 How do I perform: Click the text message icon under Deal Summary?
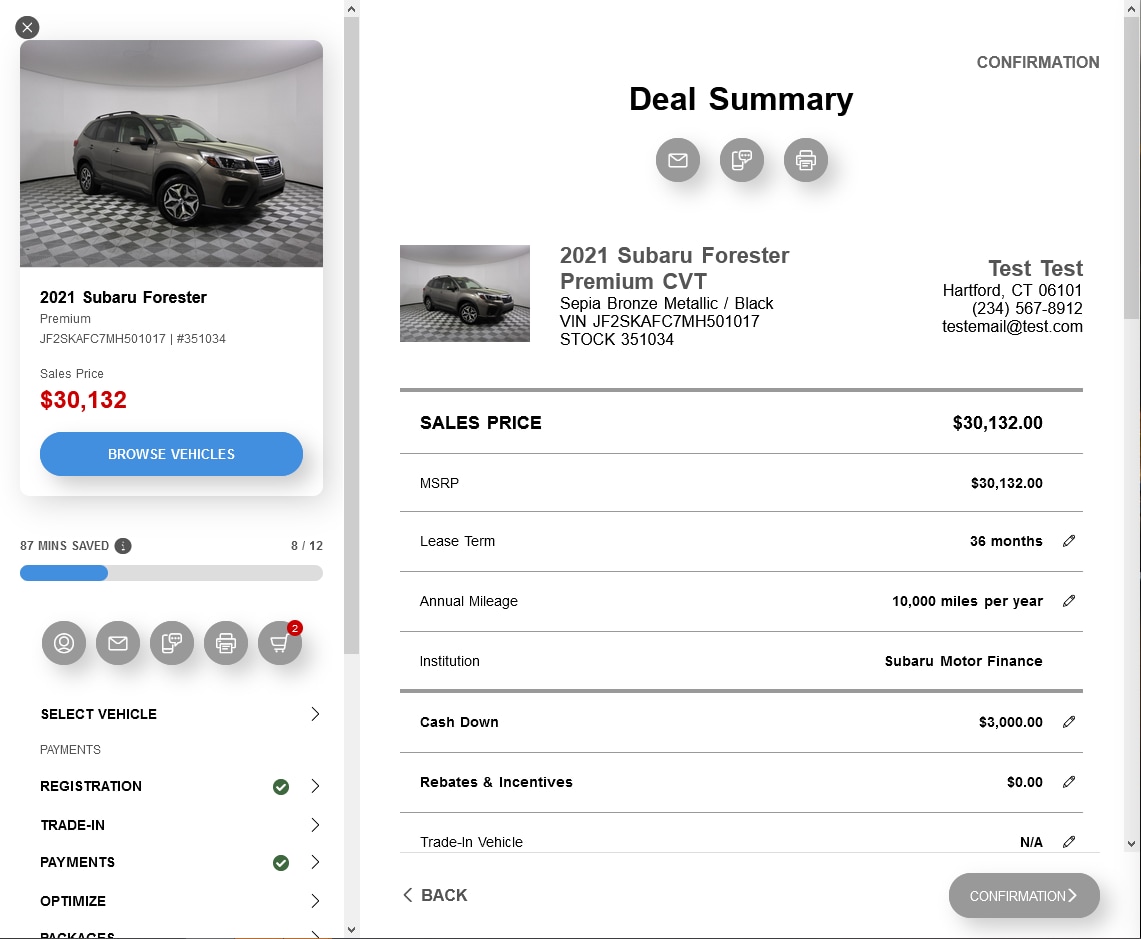click(x=742, y=160)
